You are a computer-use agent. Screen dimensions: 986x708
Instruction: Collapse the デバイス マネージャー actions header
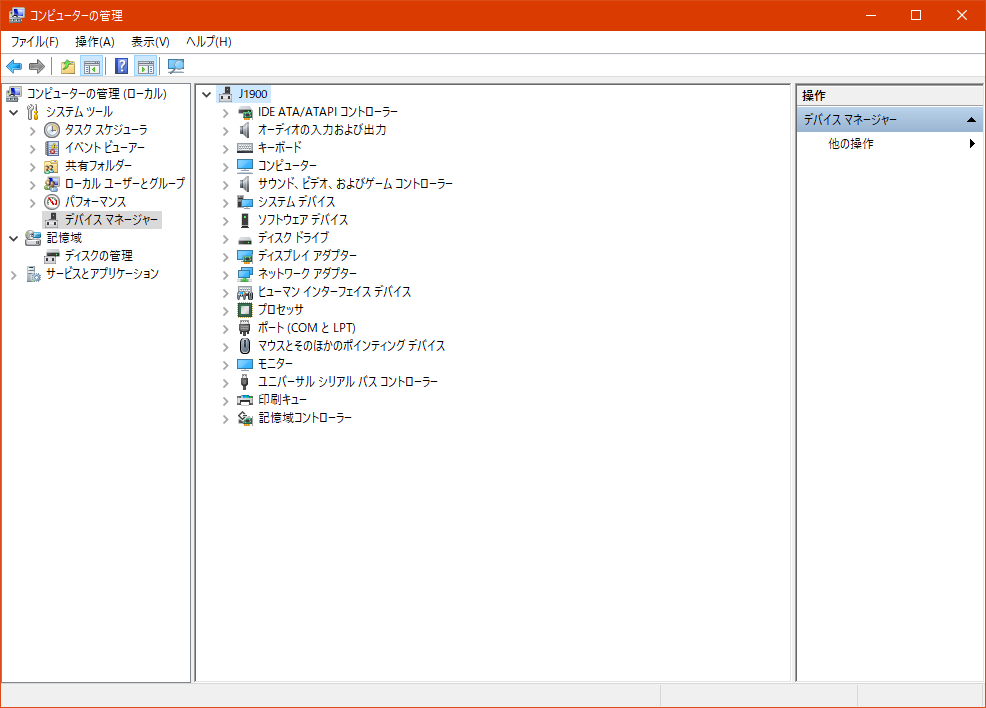coord(970,120)
